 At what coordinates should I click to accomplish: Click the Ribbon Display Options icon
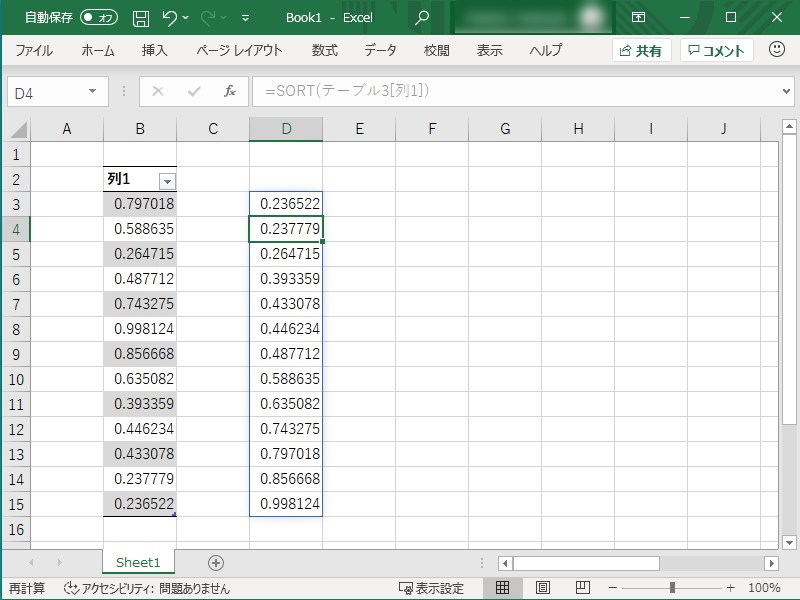[638, 17]
